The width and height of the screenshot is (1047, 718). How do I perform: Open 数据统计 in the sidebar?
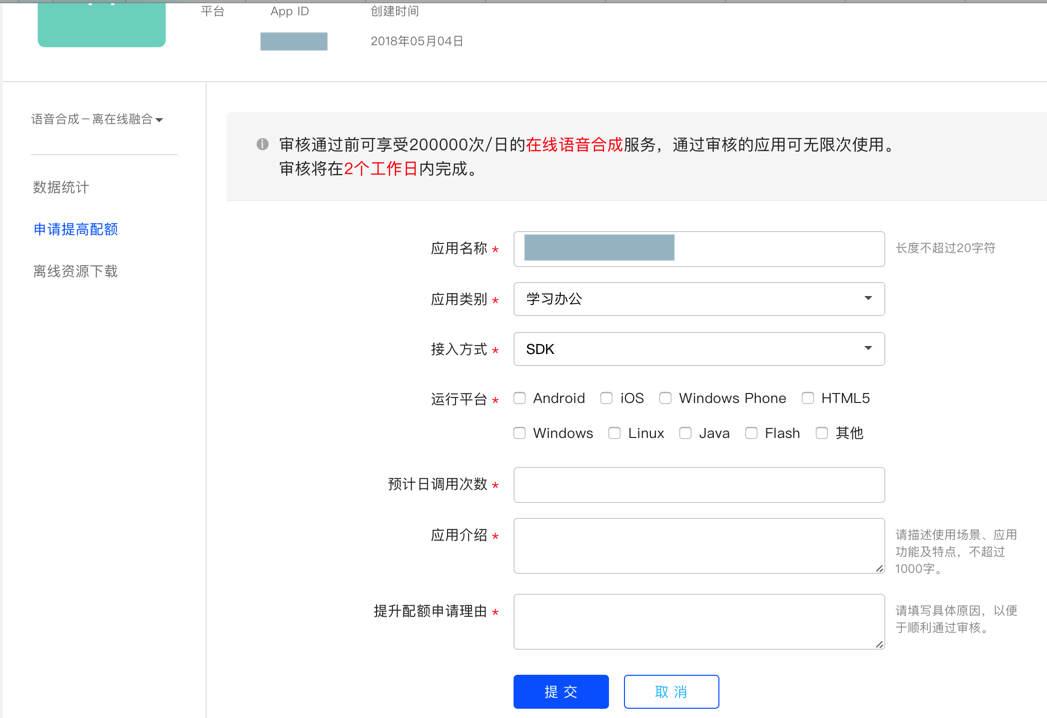click(x=61, y=187)
